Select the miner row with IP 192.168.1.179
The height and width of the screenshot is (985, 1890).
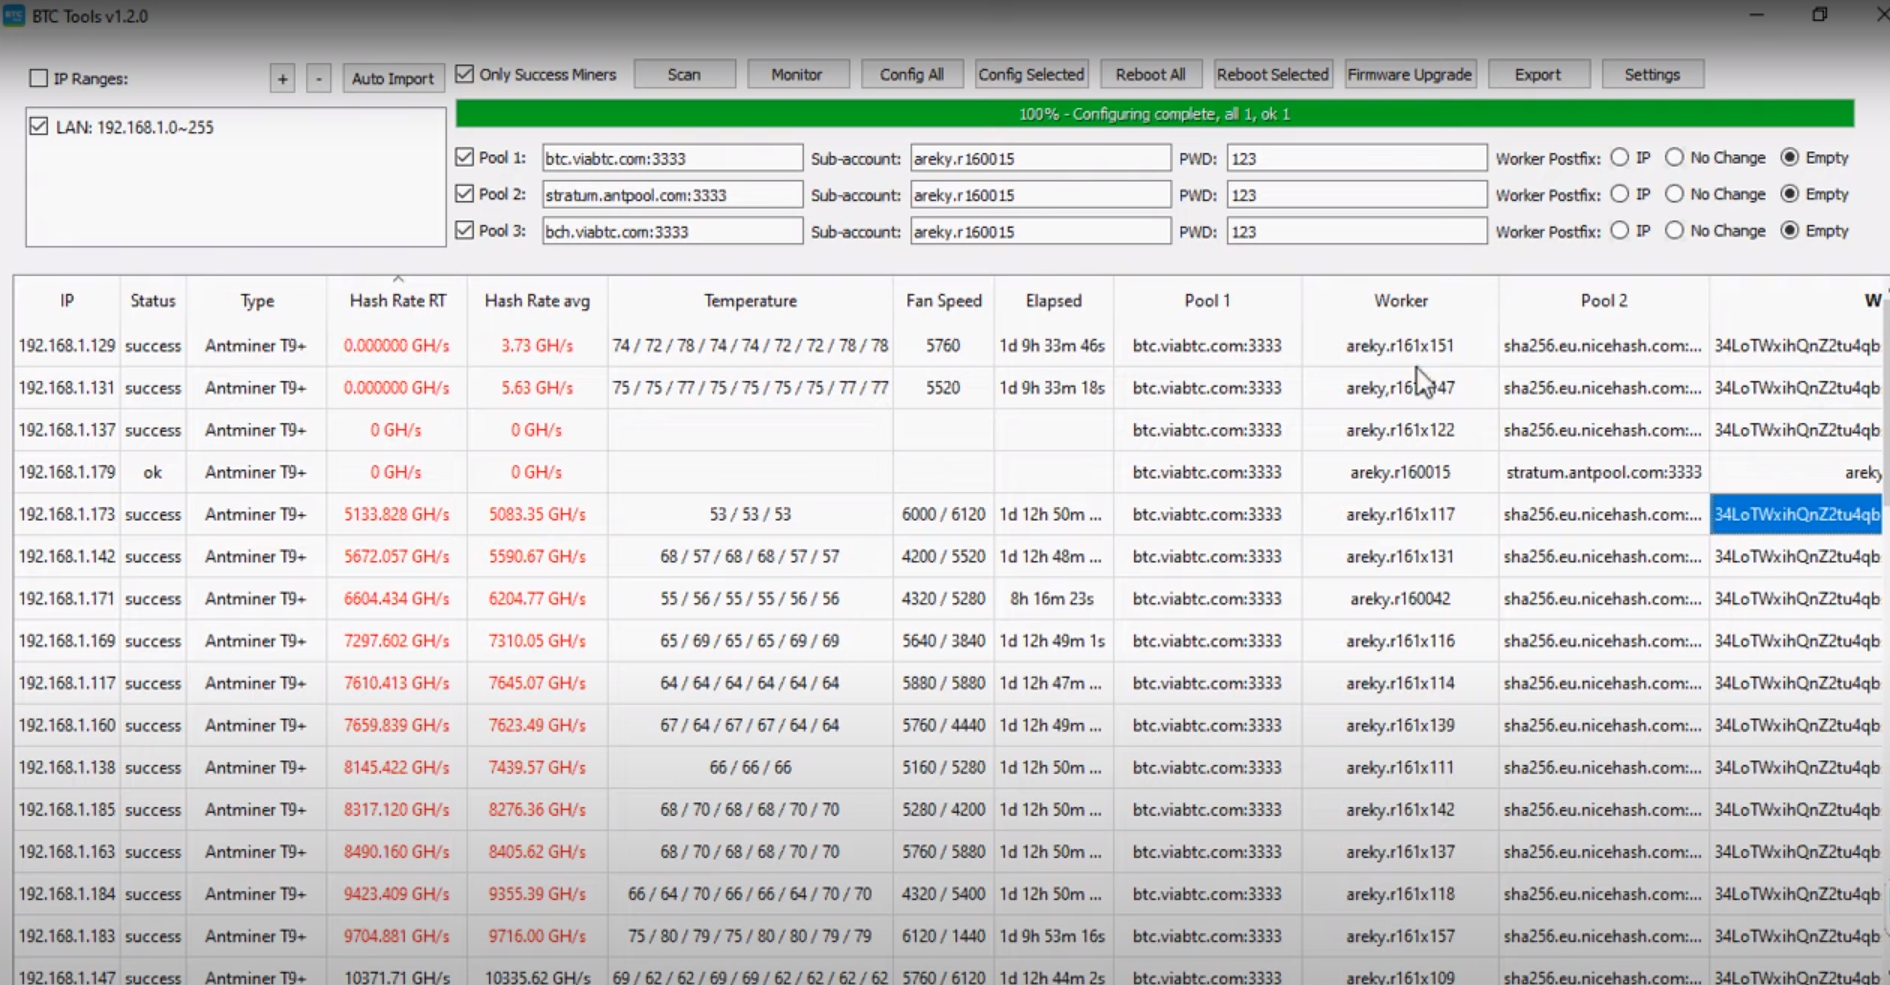(x=67, y=472)
